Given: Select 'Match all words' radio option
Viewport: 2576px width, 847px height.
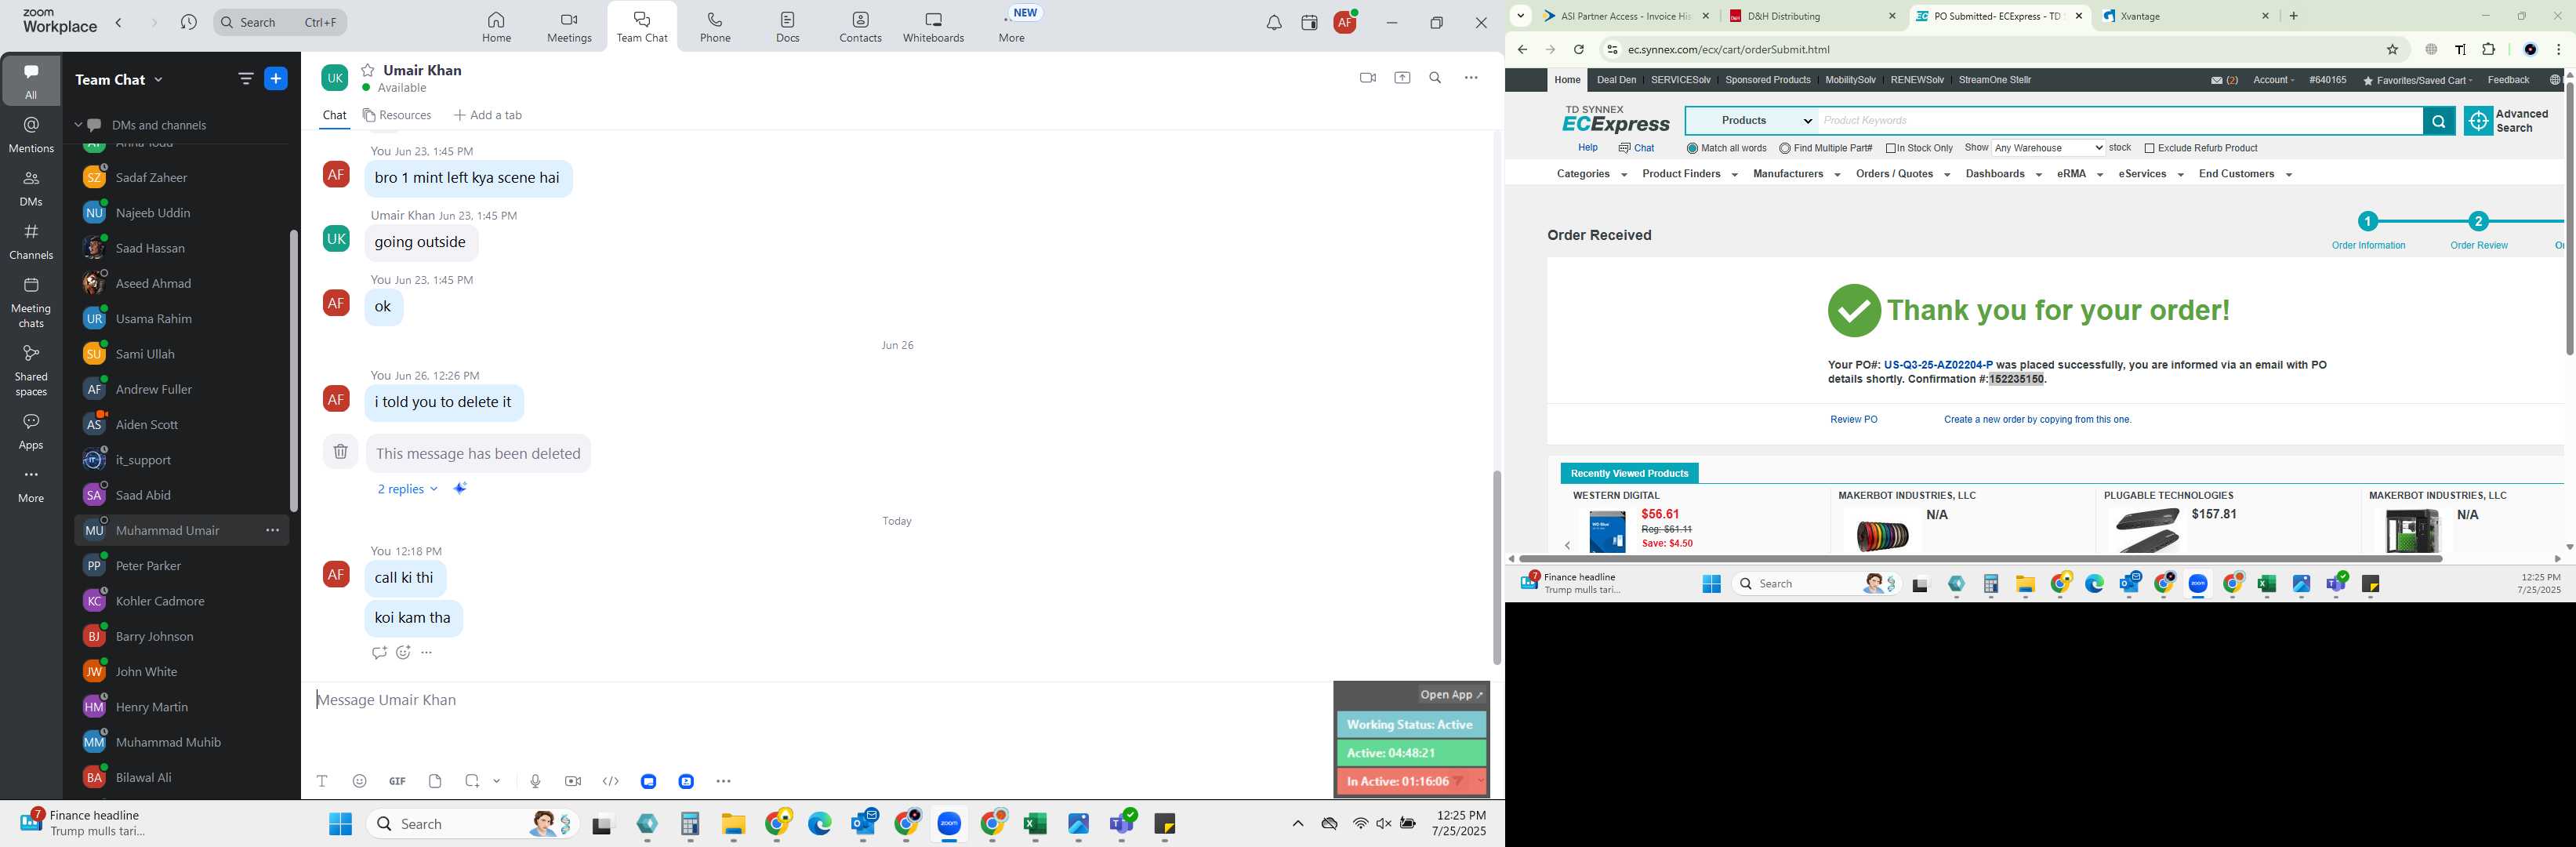Looking at the screenshot, I should [1692, 148].
